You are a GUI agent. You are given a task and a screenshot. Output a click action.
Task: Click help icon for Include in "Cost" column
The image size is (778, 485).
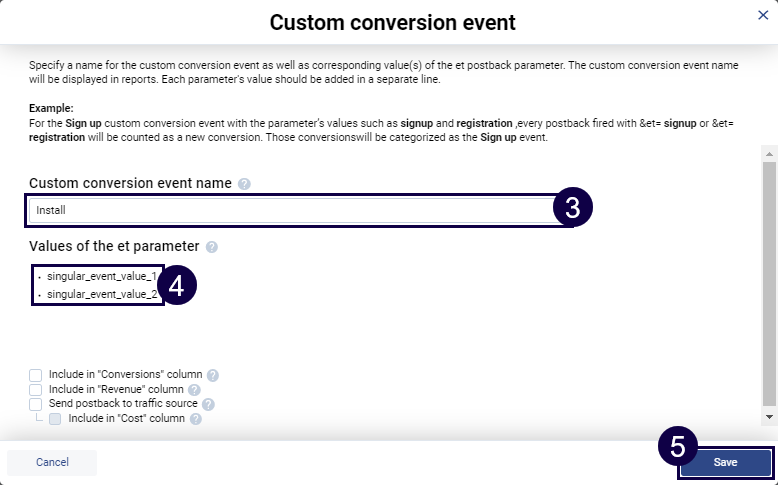pyautogui.click(x=196, y=419)
